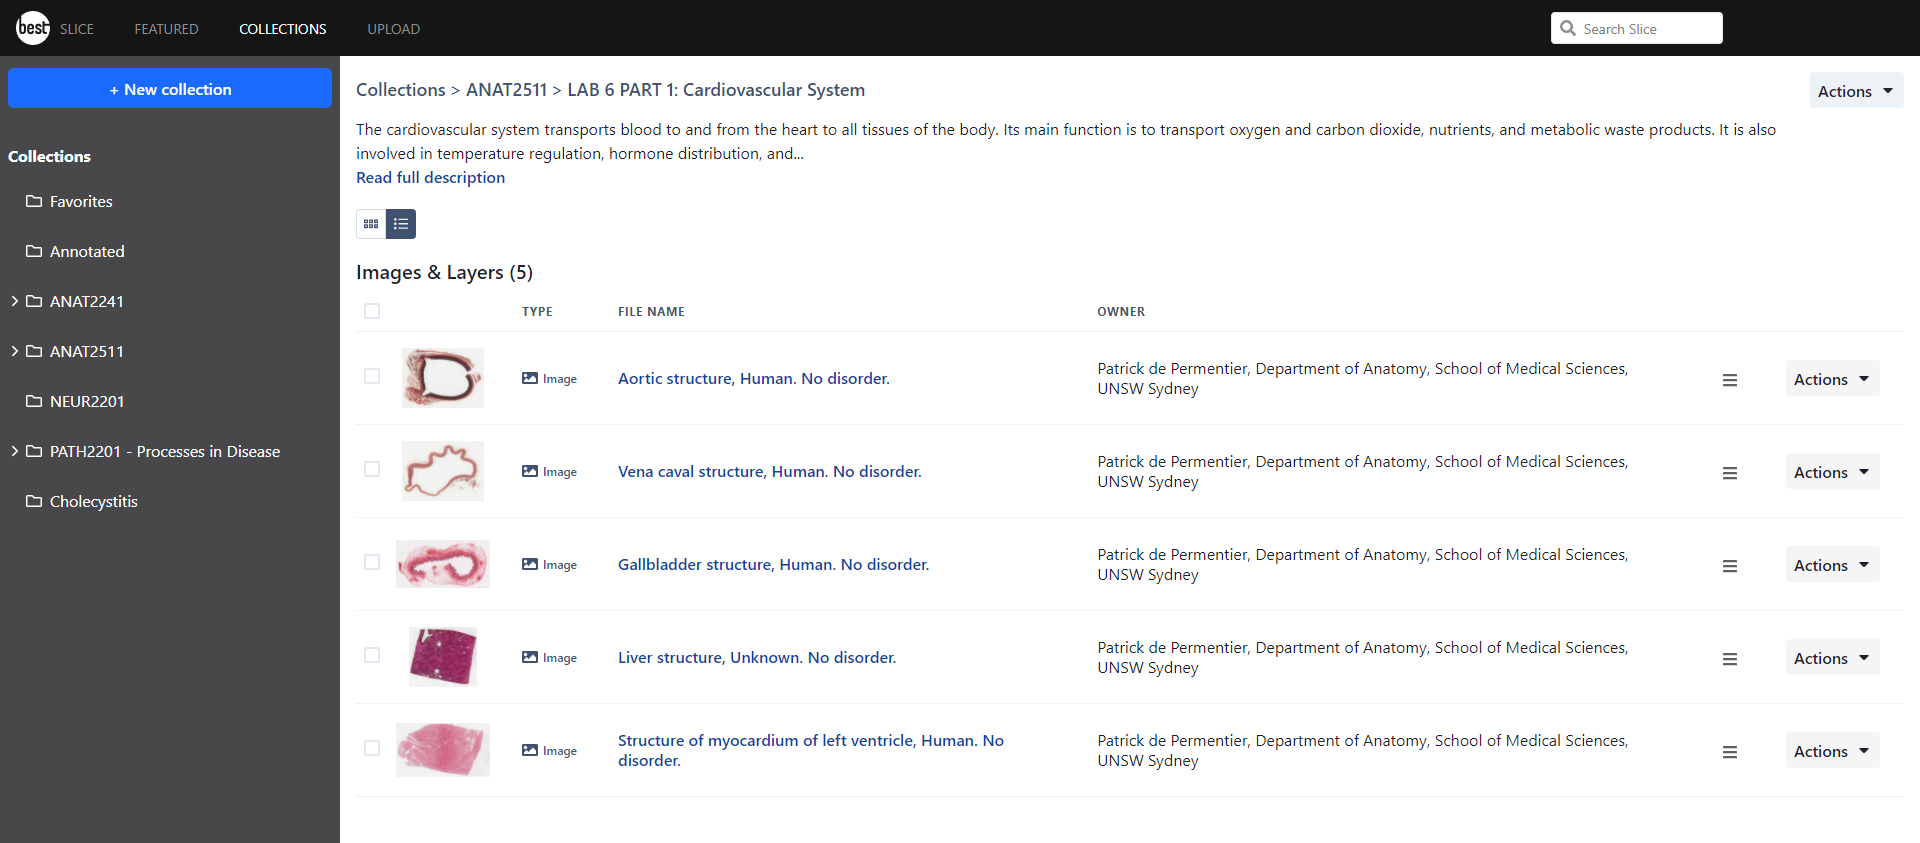Click FILE NAME column header
Viewport: 1920px width, 843px height.
click(x=651, y=311)
